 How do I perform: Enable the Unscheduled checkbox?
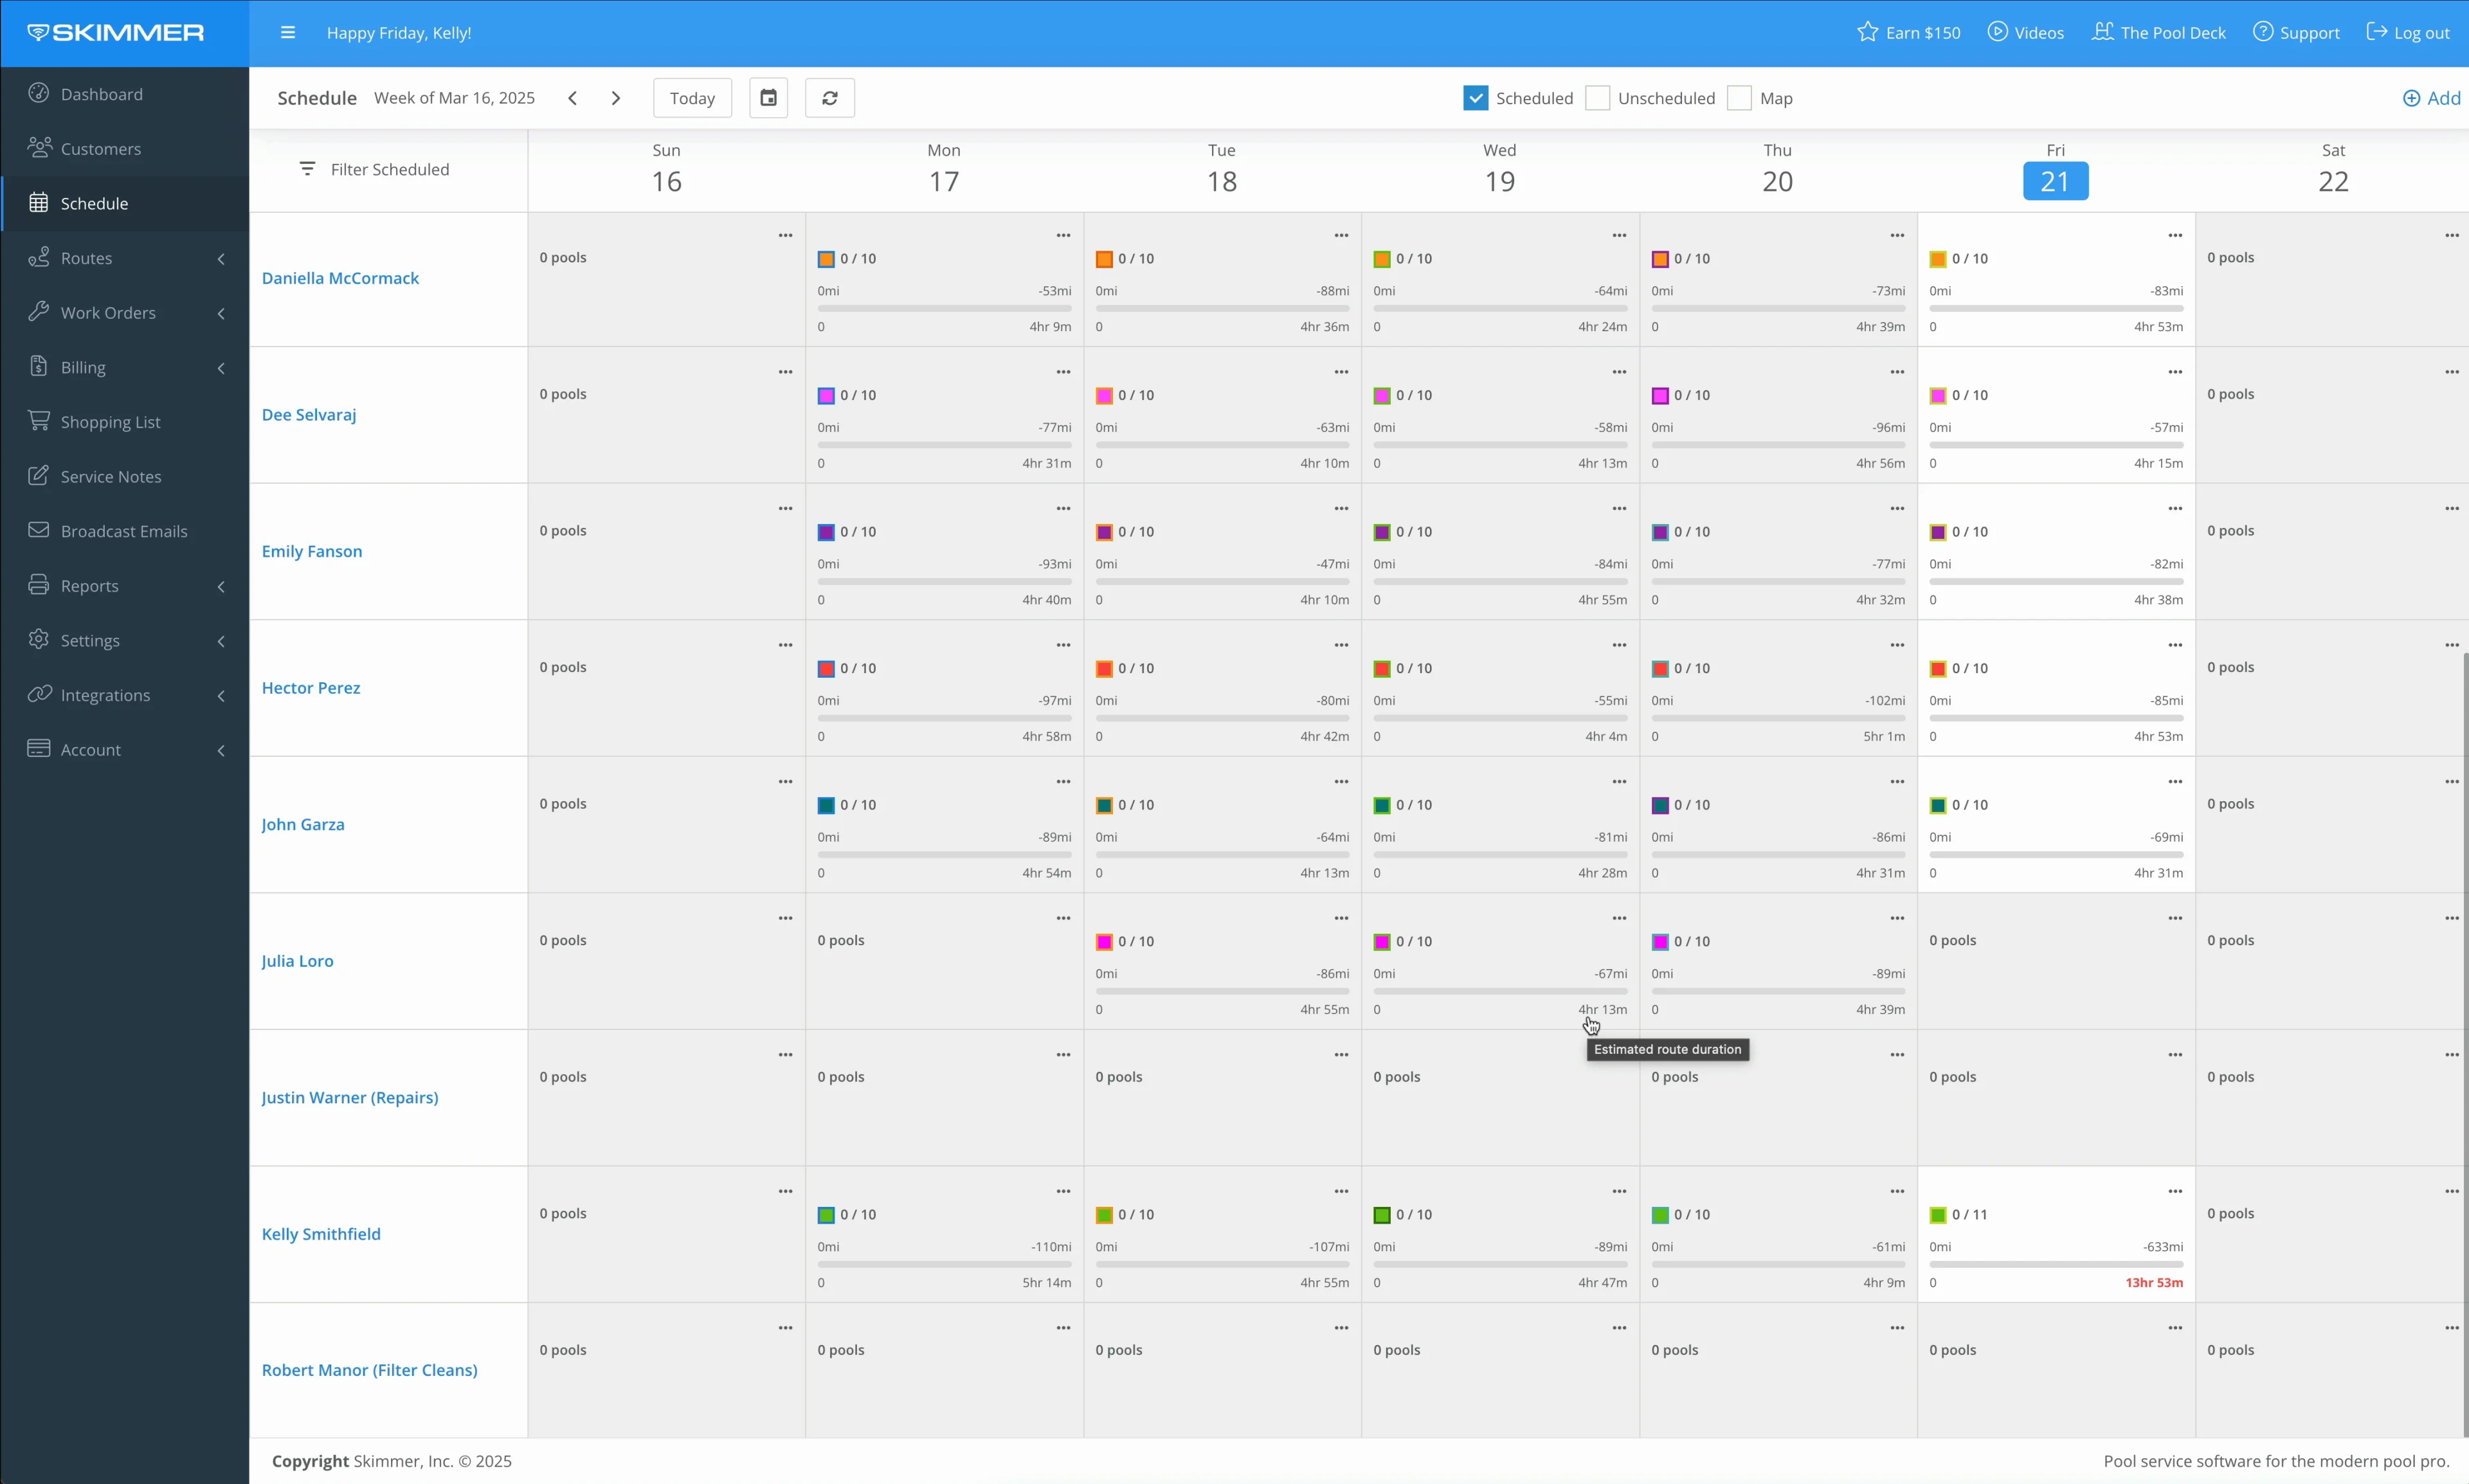(1597, 98)
